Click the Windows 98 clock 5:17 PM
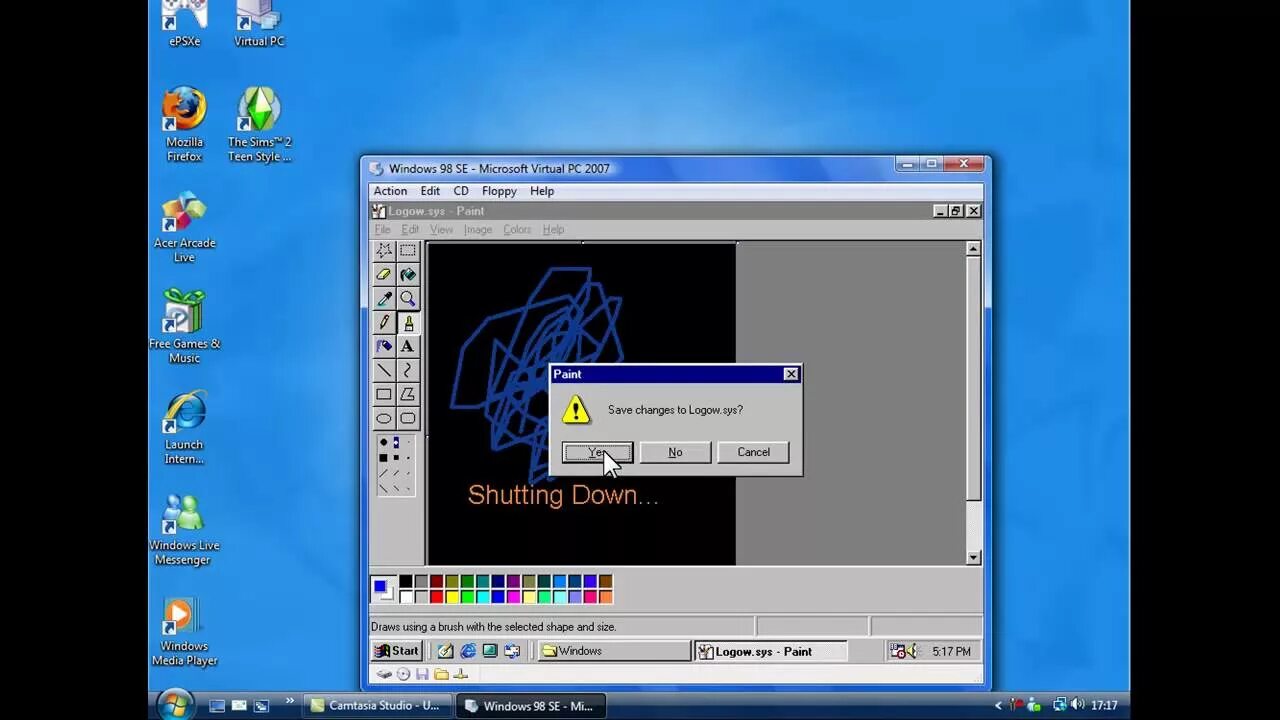 pos(951,651)
